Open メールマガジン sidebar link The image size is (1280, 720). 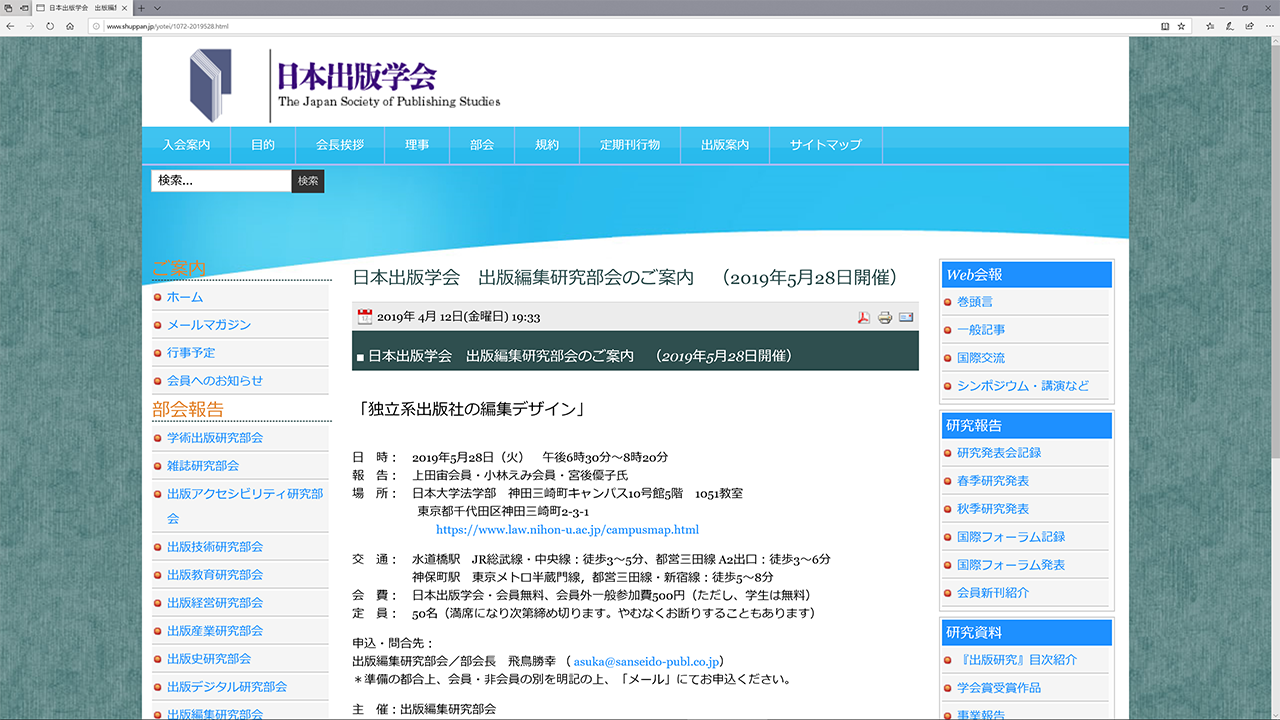tap(209, 325)
